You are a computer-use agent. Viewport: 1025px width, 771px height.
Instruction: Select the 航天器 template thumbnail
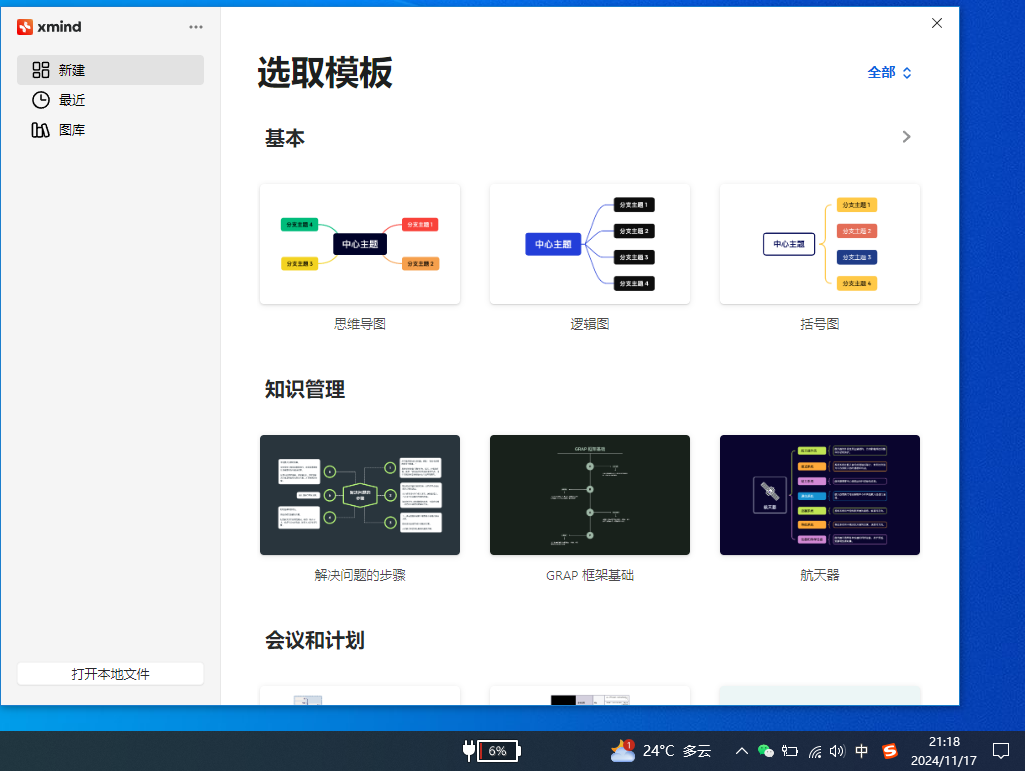point(819,494)
